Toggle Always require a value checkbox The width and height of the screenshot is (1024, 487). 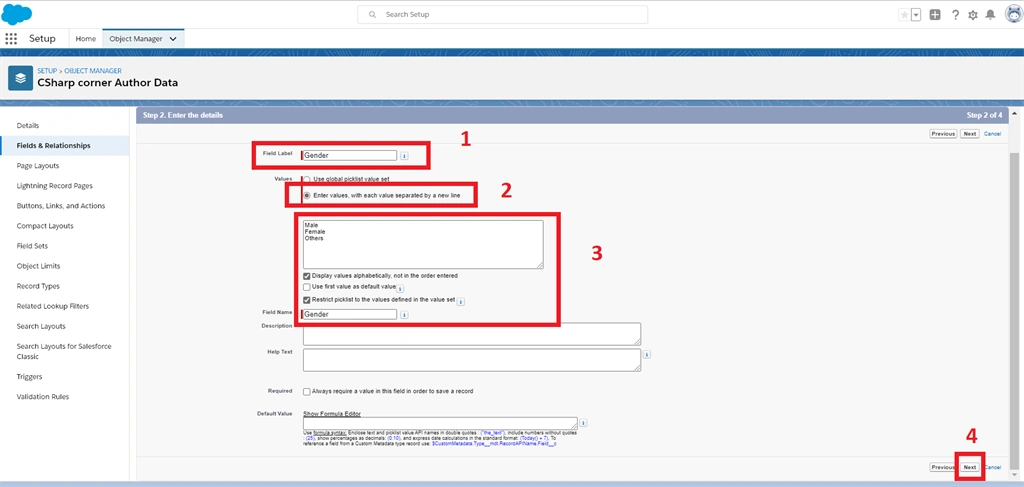point(307,392)
